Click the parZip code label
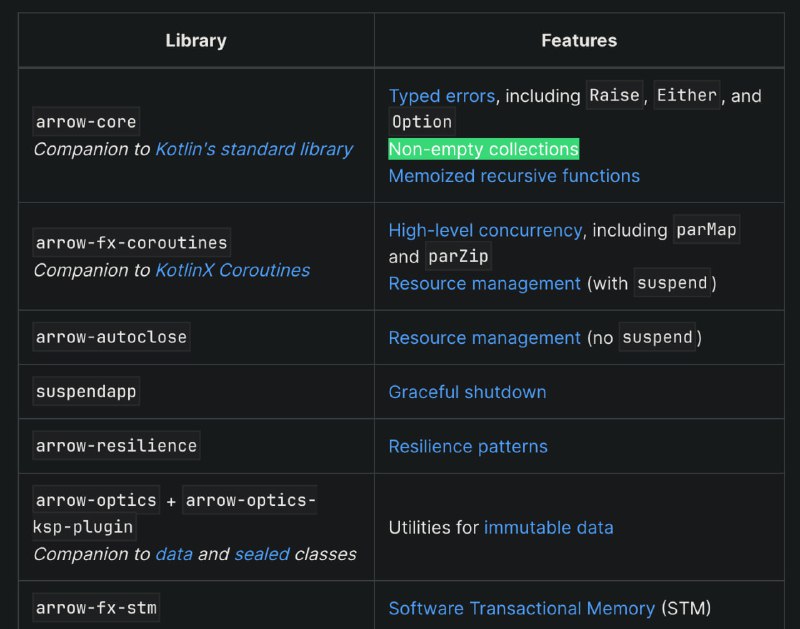 458,256
